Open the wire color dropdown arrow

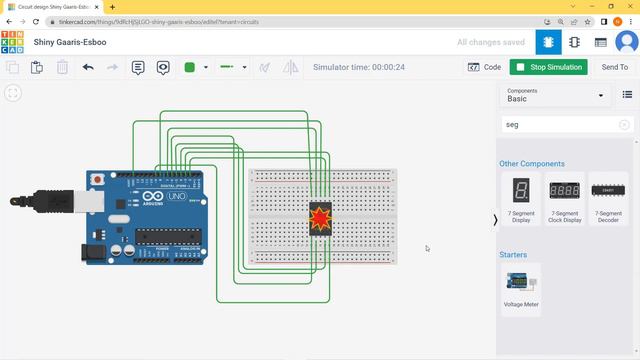click(206, 67)
